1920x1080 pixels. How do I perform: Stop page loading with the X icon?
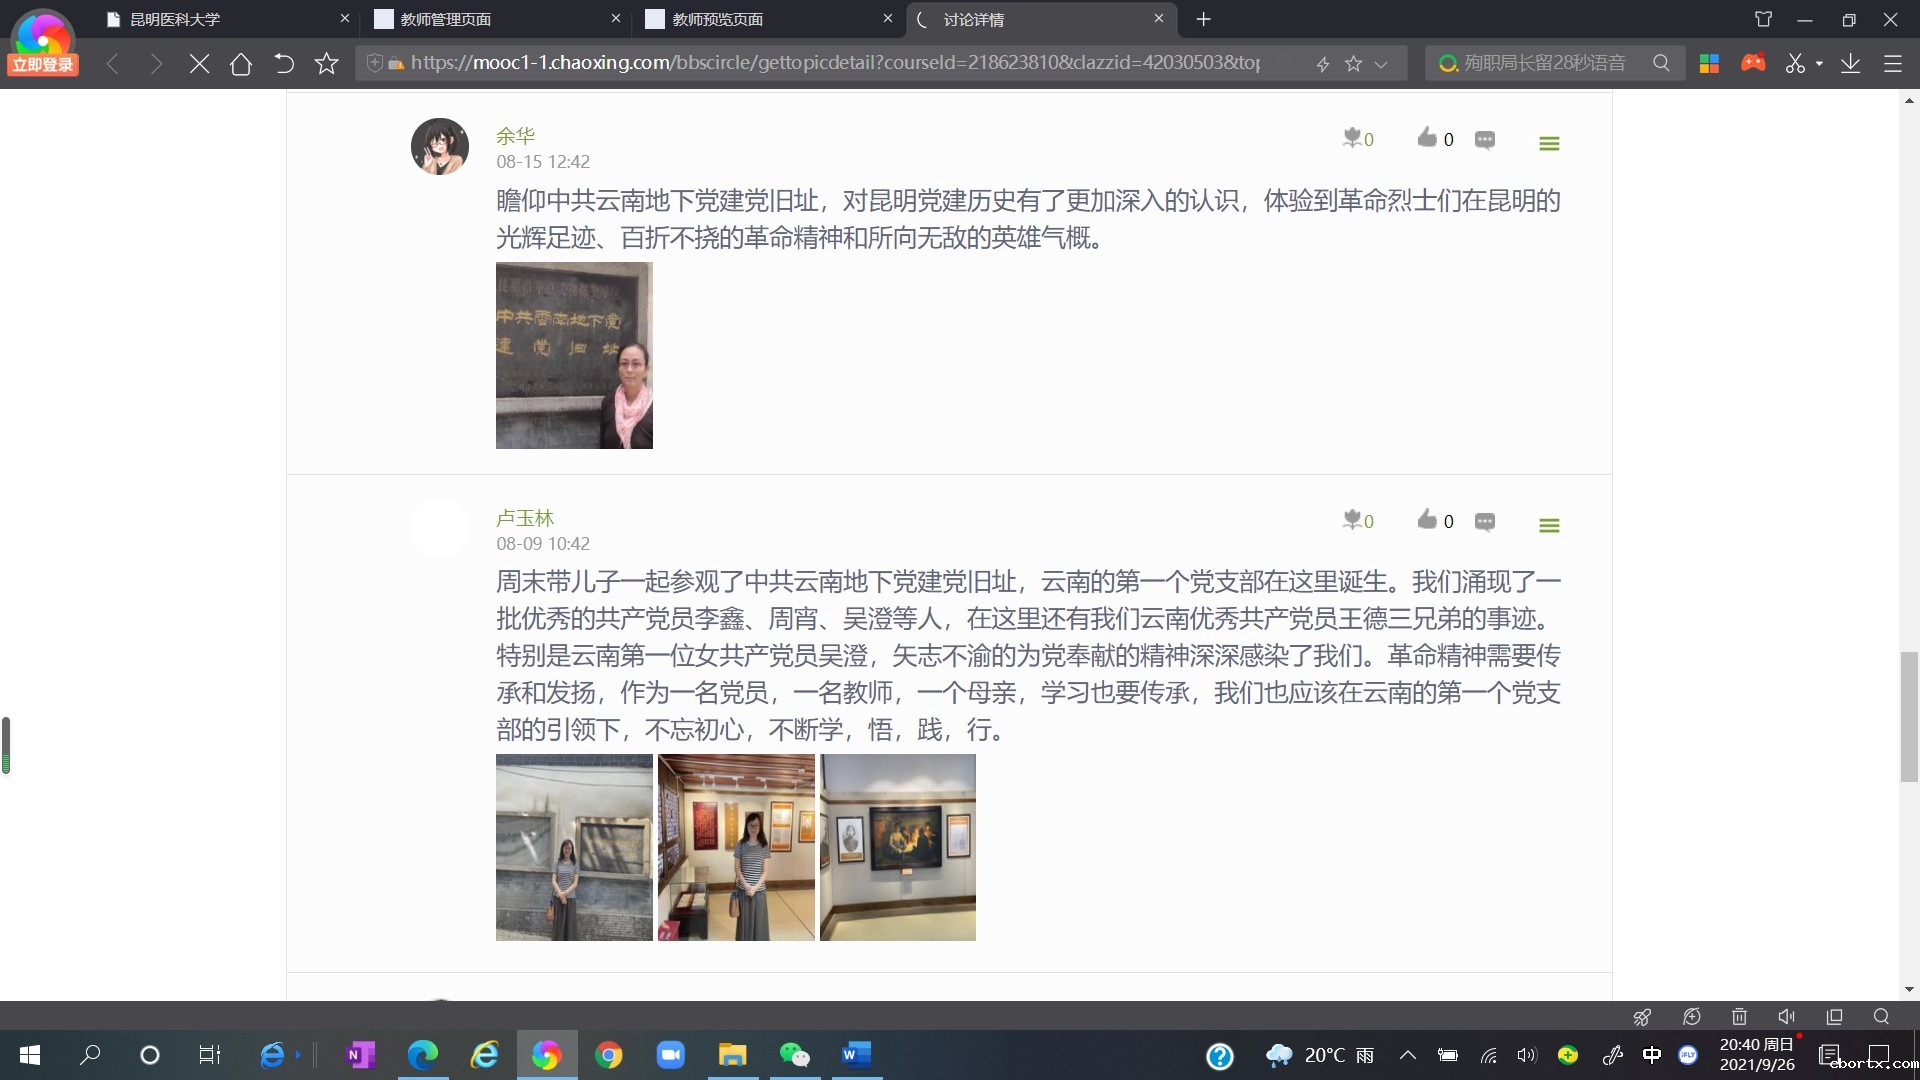(x=199, y=64)
